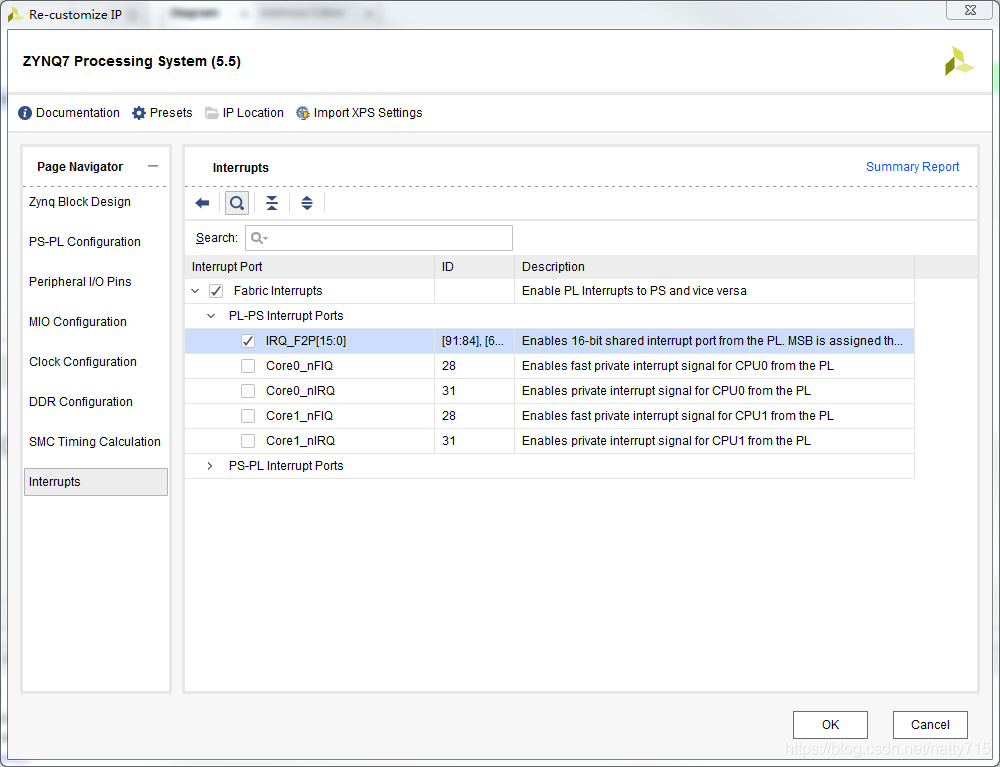Open the MIO Configuration page

point(78,322)
